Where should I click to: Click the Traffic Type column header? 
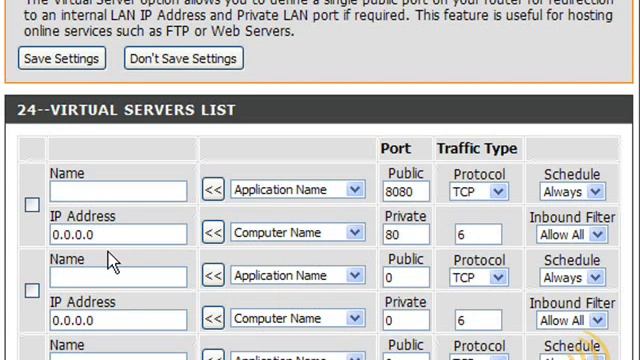(477, 149)
